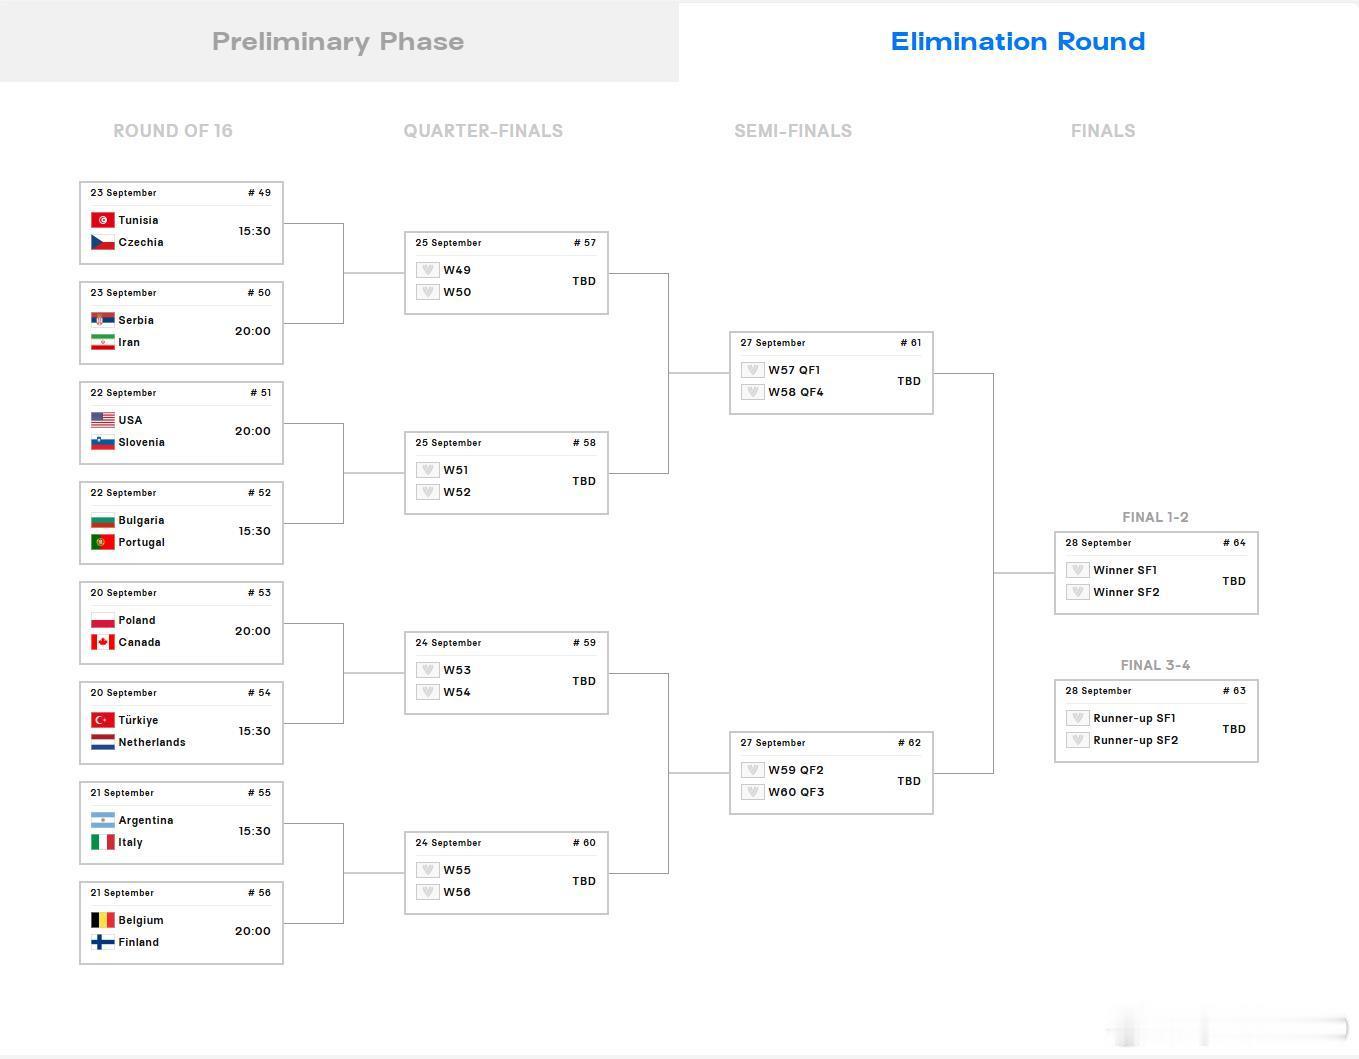Click the USA flag icon

[102, 420]
